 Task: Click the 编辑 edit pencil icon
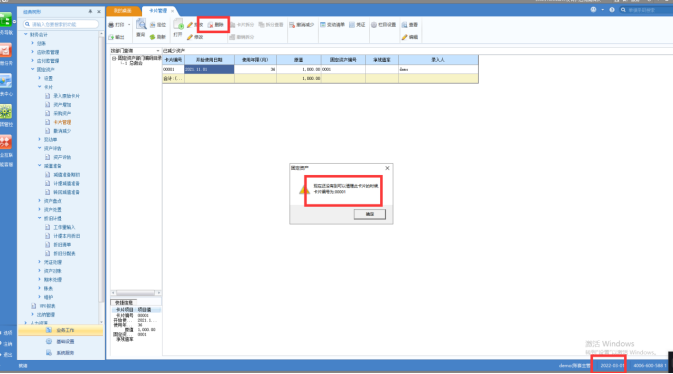pyautogui.click(x=409, y=37)
